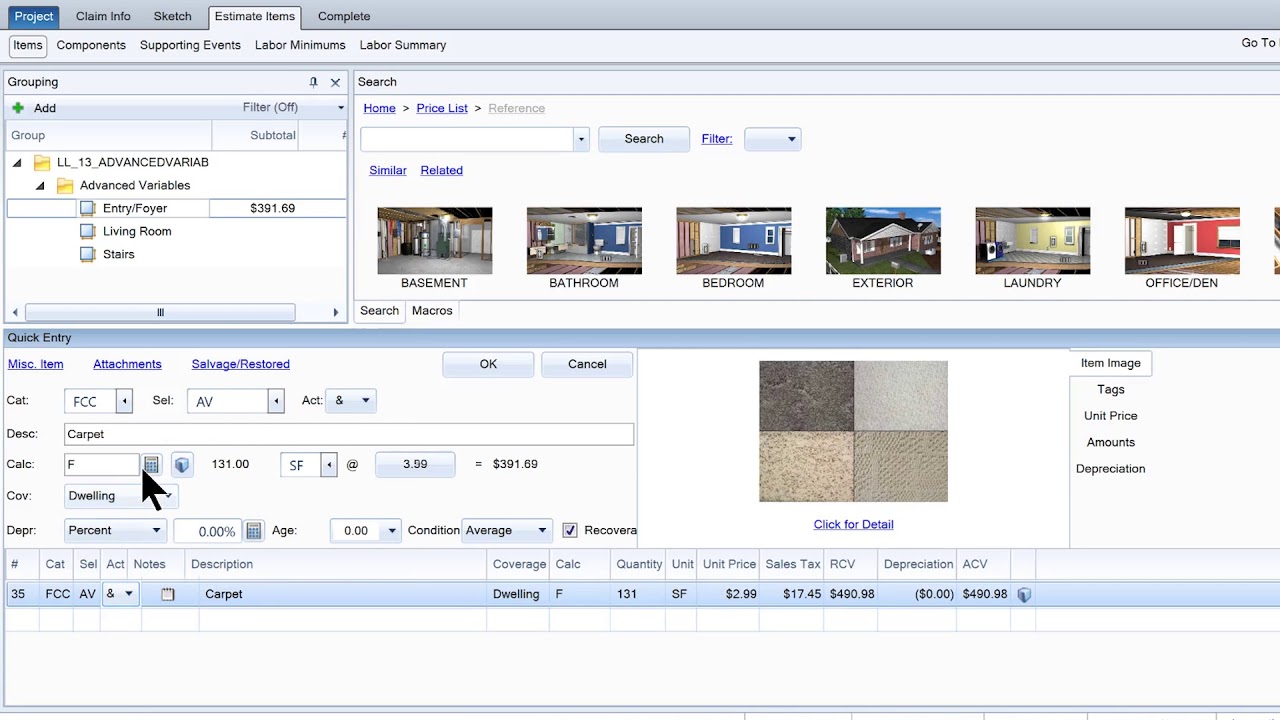Open the Cov Dwelling dropdown

(120, 496)
